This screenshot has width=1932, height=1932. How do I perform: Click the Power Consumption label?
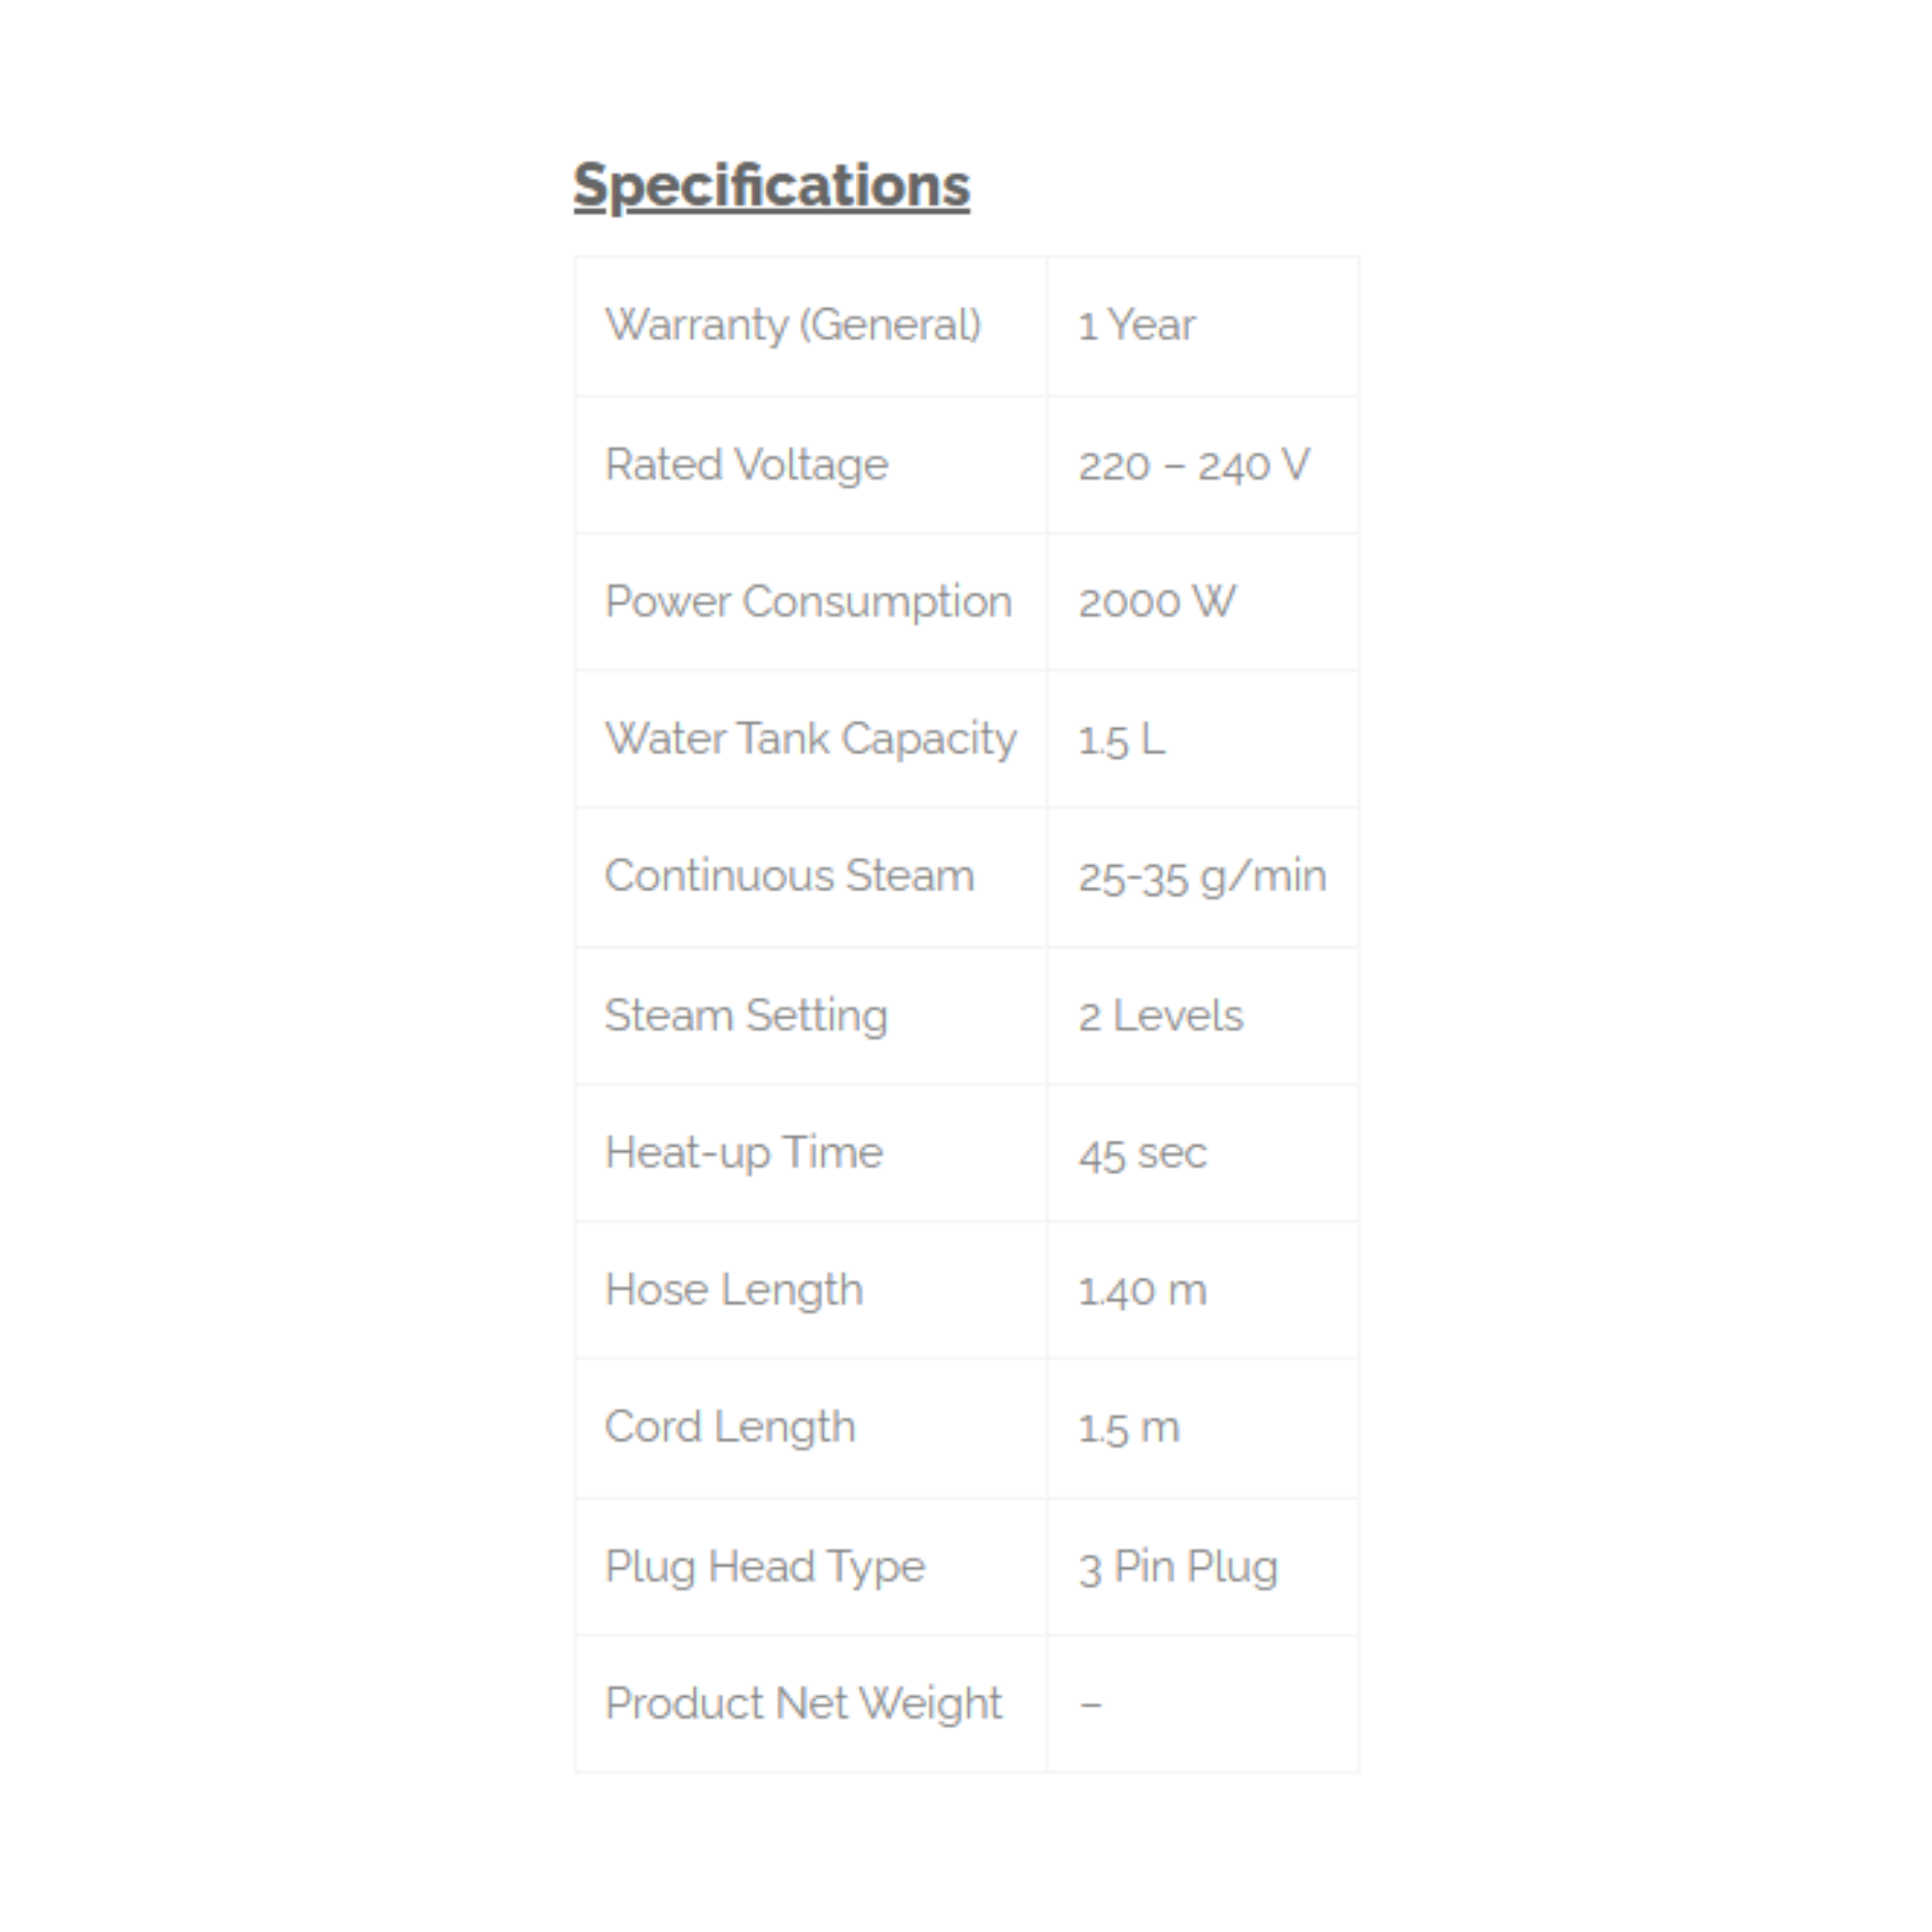pos(808,602)
